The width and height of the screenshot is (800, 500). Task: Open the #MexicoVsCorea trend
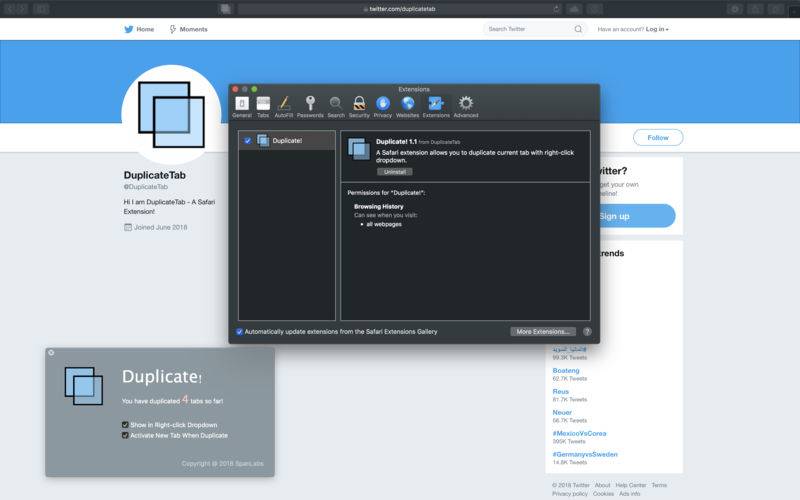[580, 433]
